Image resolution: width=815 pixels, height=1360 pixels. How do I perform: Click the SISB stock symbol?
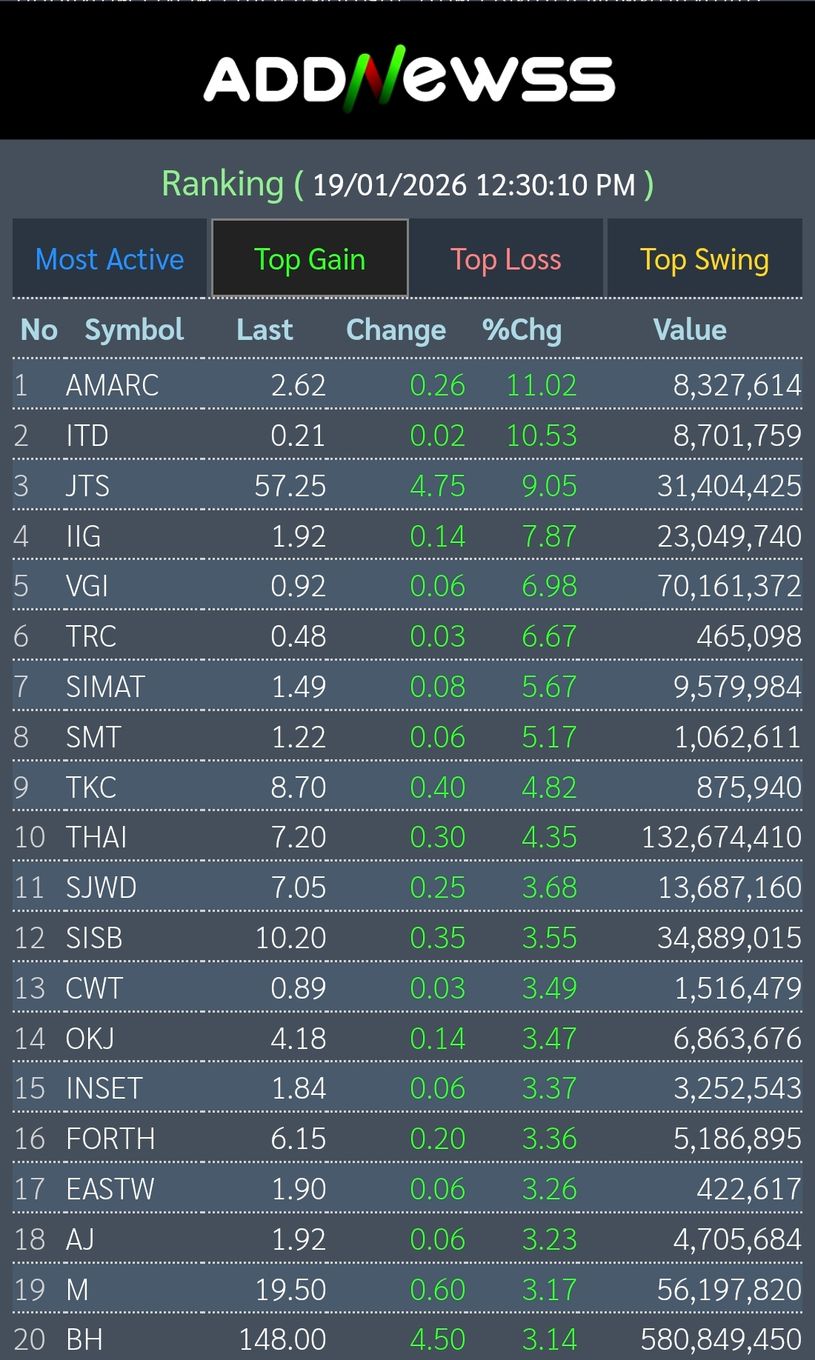click(x=94, y=938)
